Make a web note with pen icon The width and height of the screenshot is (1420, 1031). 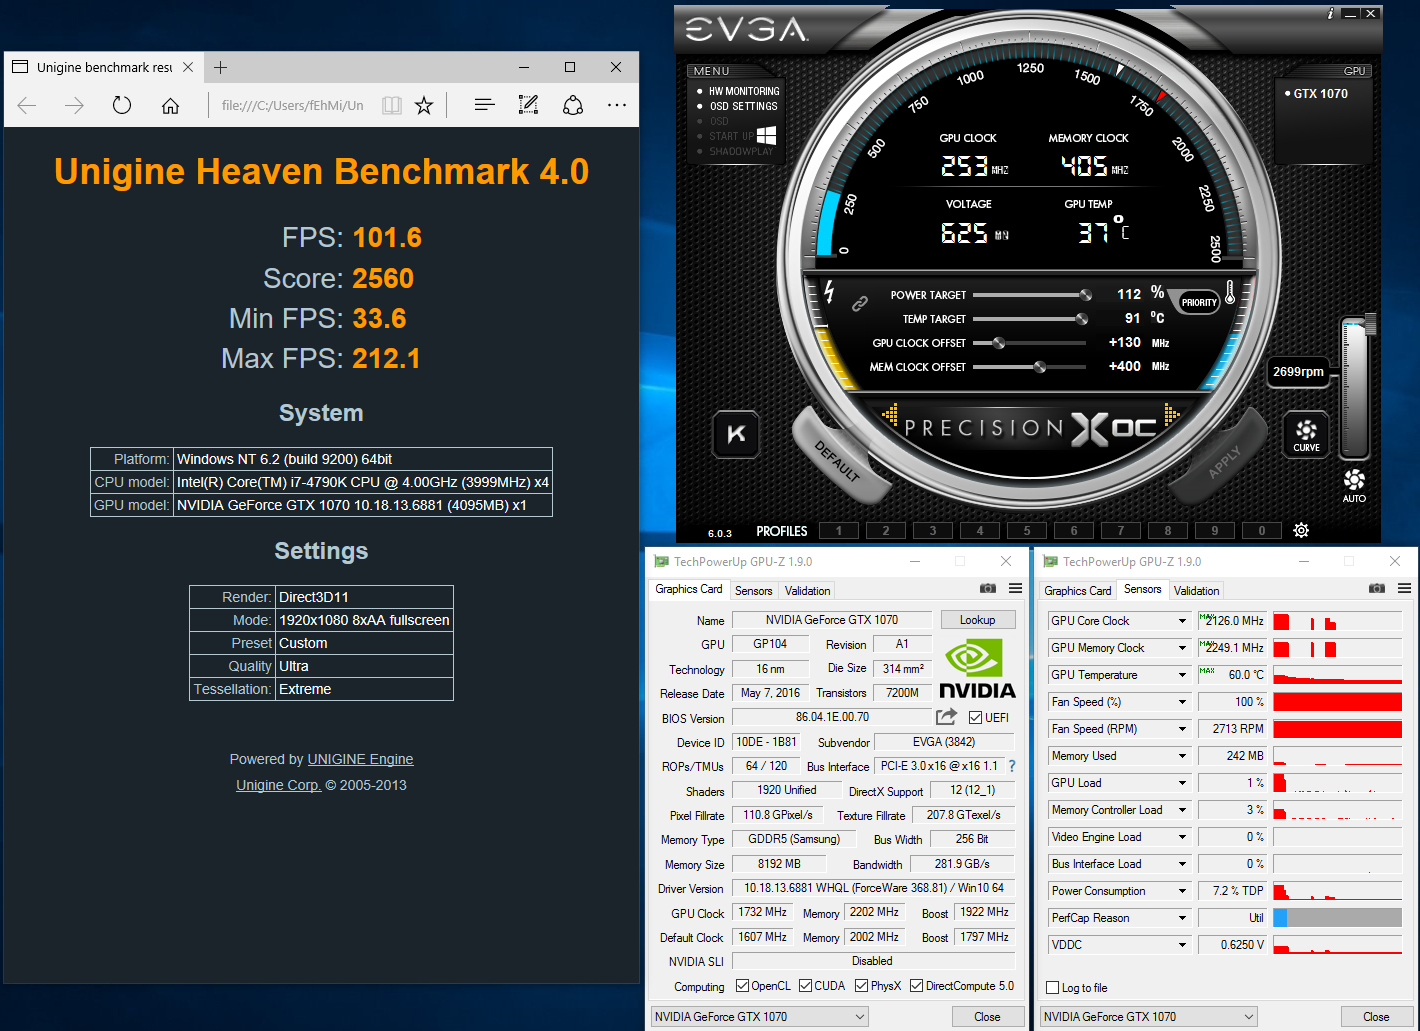(x=528, y=105)
